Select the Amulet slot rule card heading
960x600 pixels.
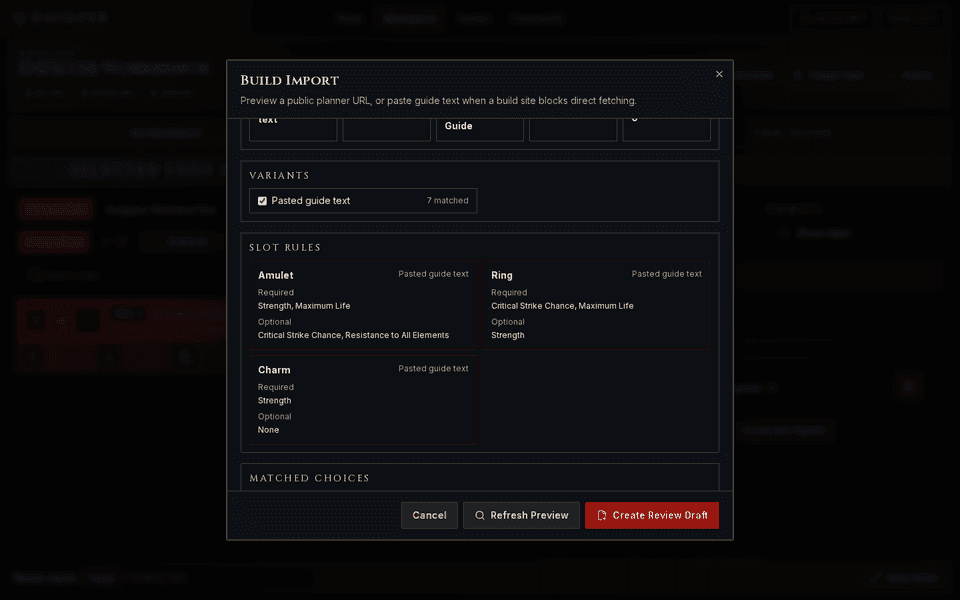coord(276,276)
